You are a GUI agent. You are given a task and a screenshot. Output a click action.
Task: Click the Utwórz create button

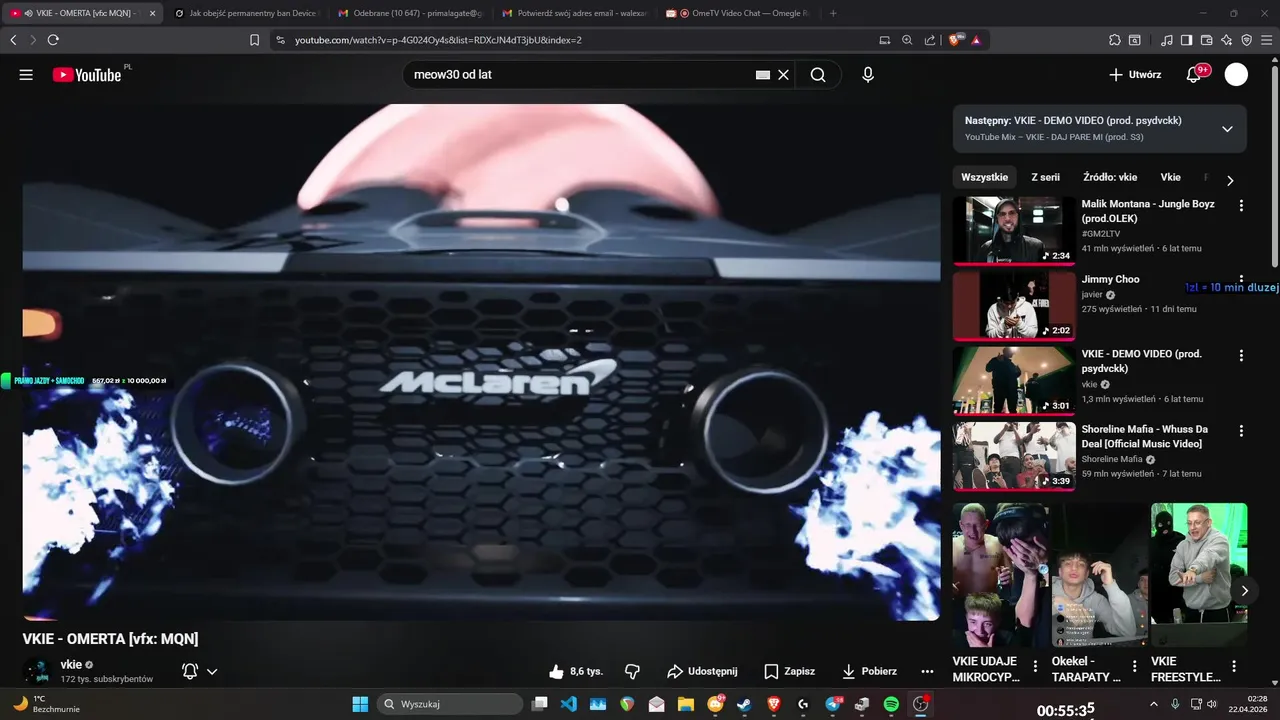click(1135, 75)
